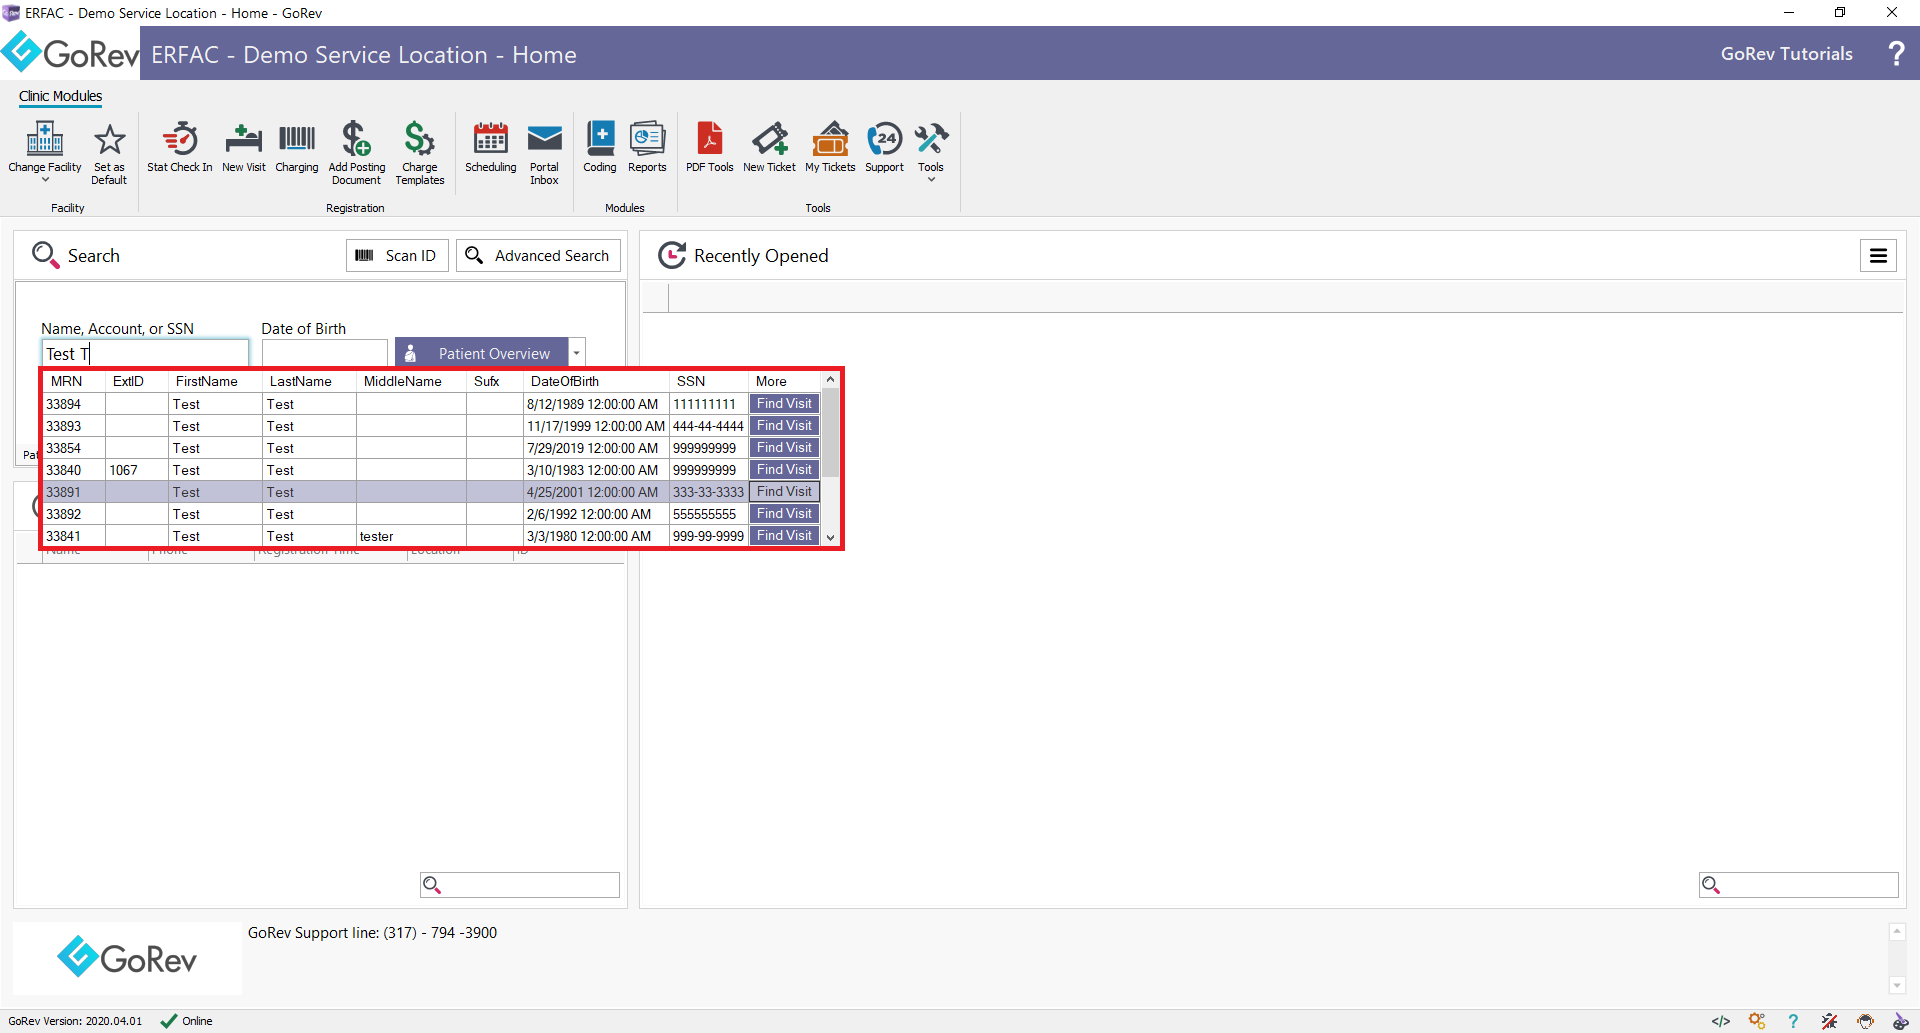The width and height of the screenshot is (1920, 1033).
Task: Click results list scroll down arrow
Action: (830, 537)
